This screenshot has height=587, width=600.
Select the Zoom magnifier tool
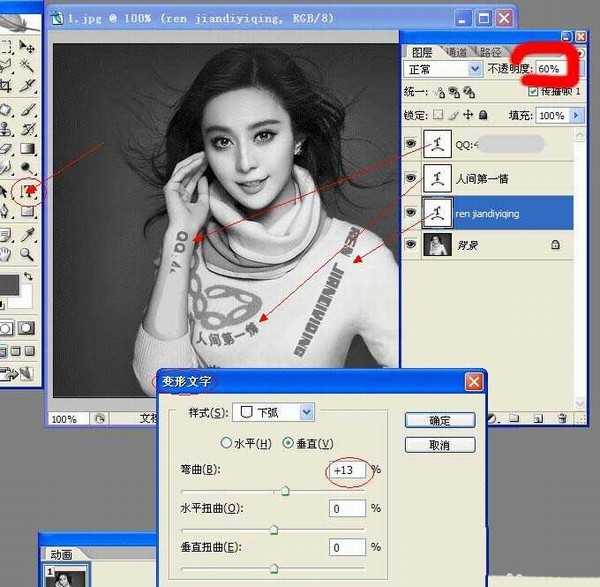click(28, 254)
